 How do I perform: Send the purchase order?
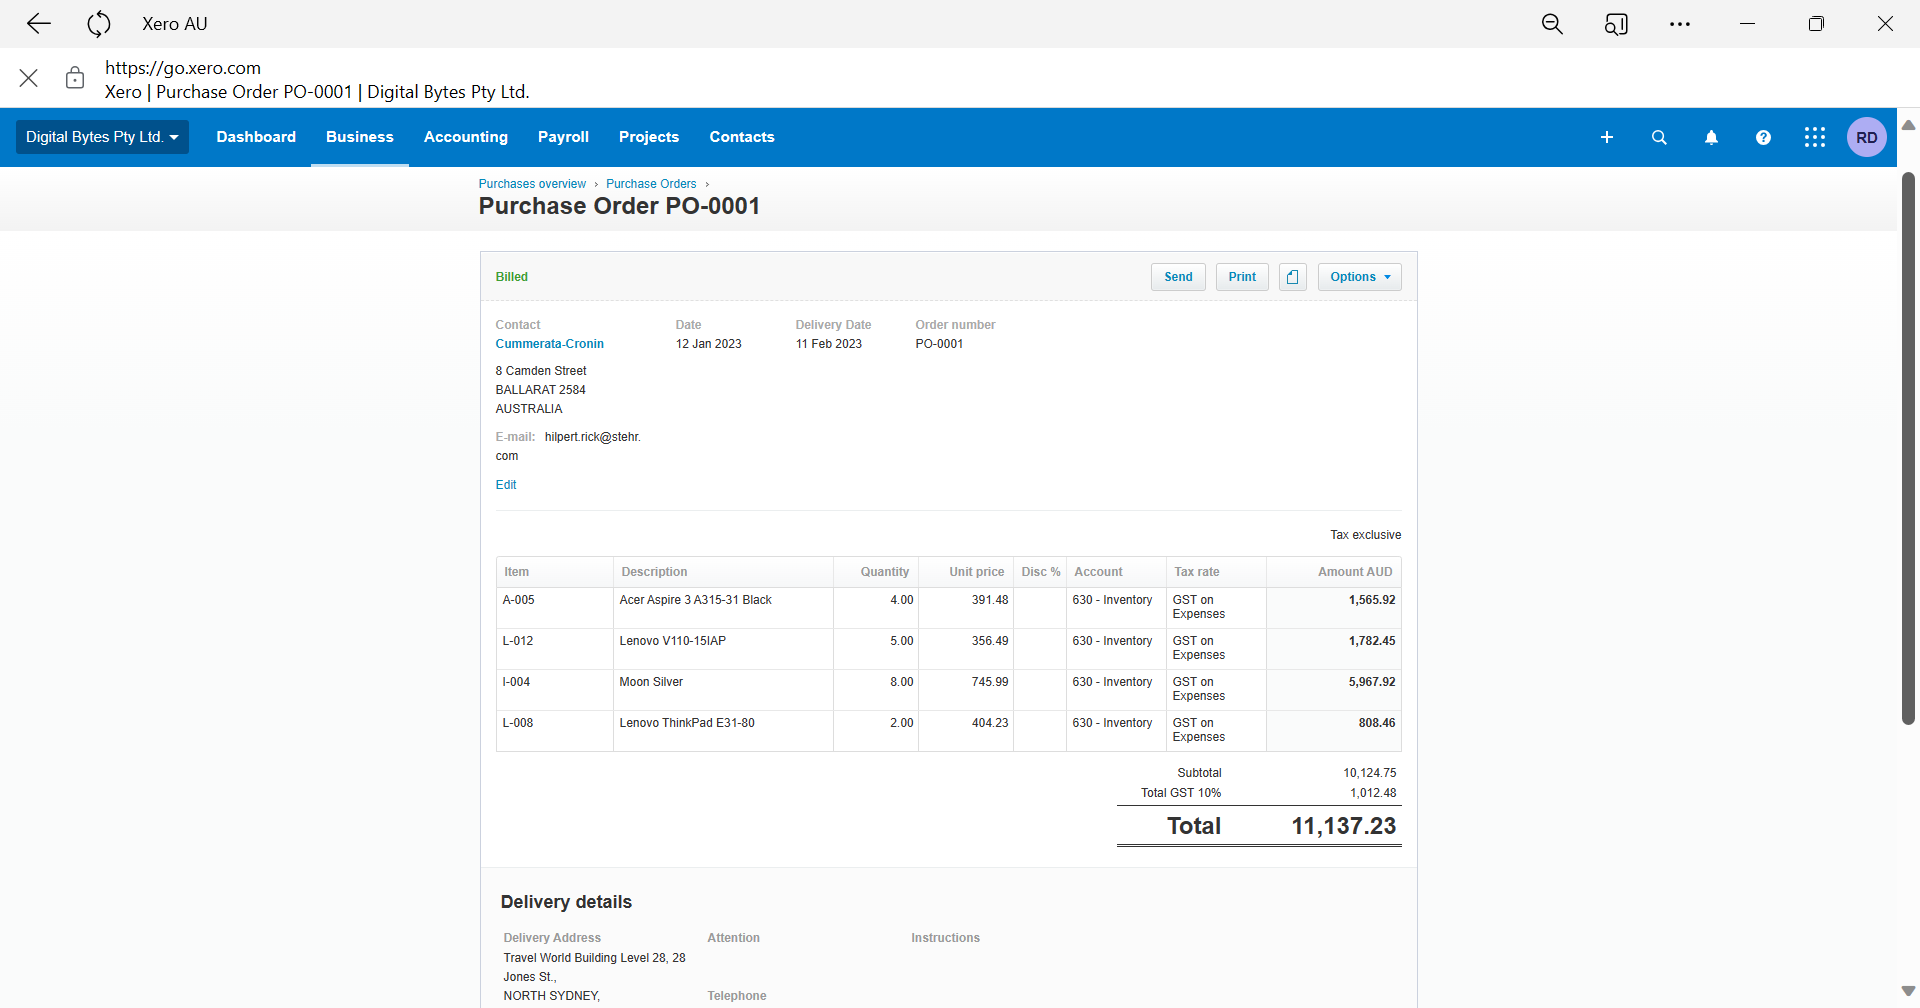point(1178,277)
